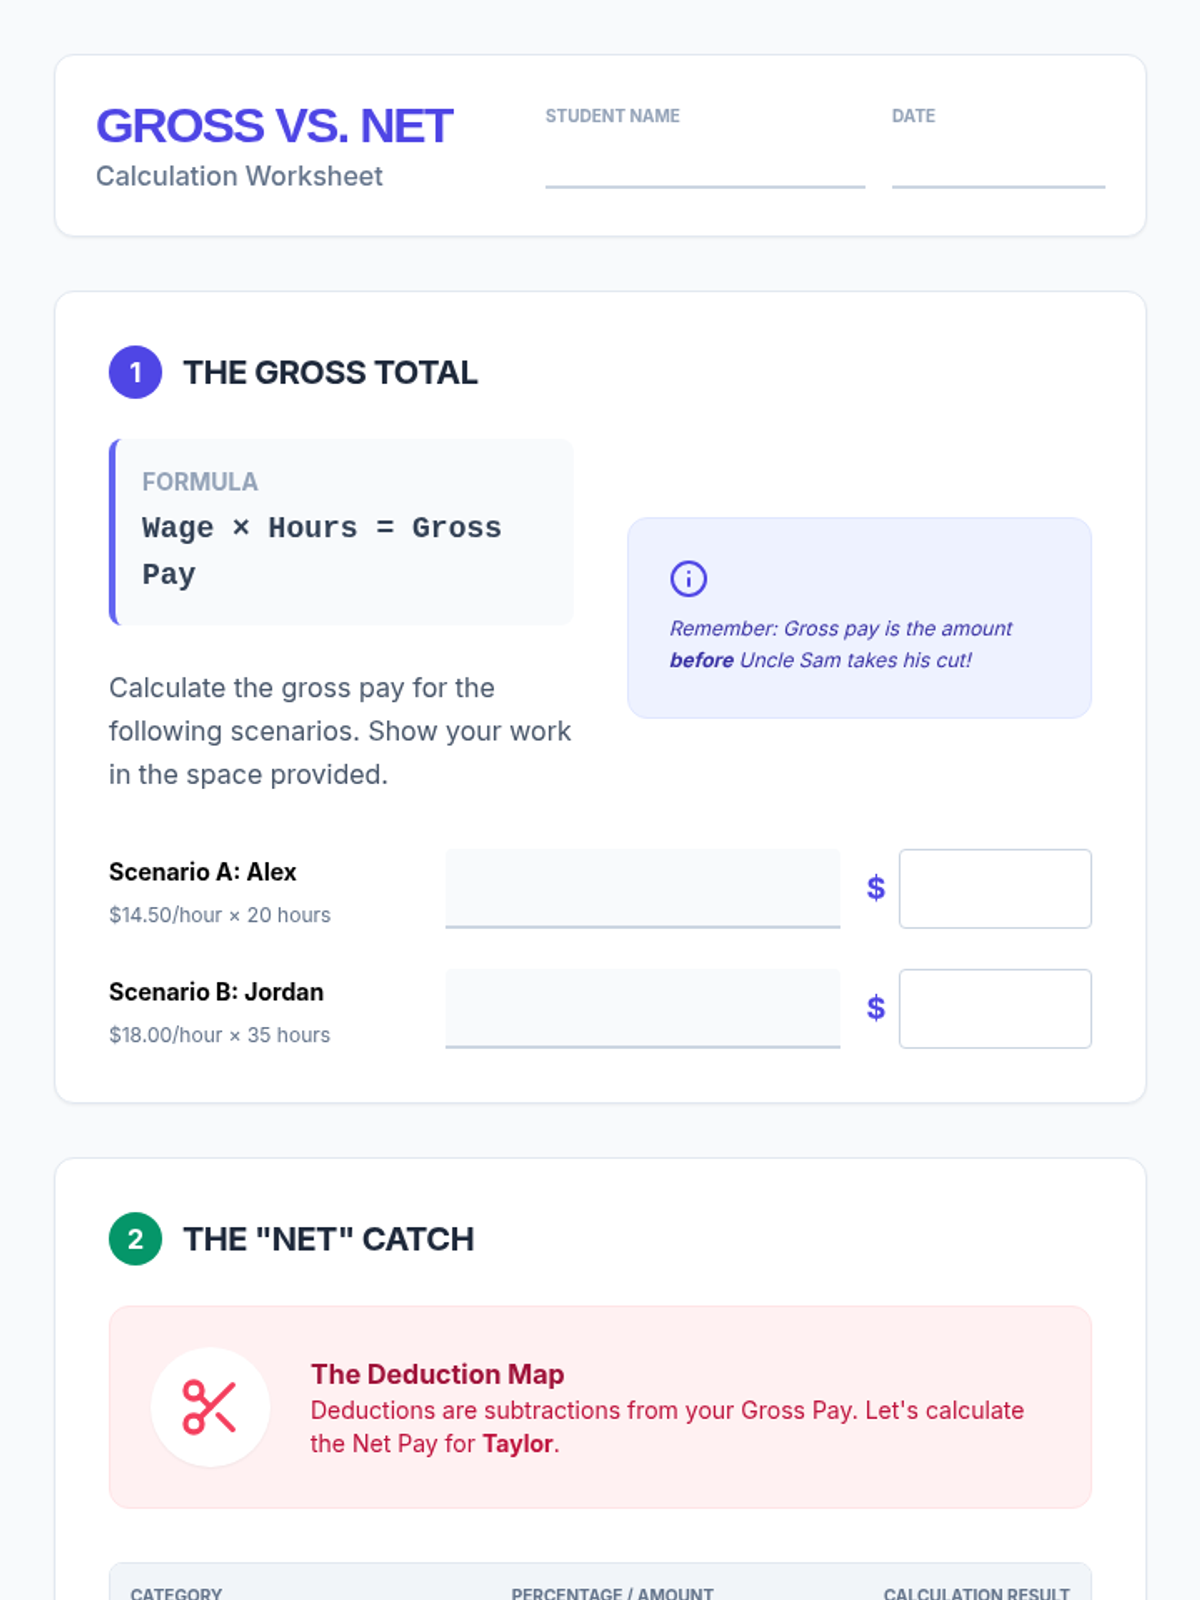Click the dollar sign for Alex's scenario
1200x1600 pixels.
876,888
